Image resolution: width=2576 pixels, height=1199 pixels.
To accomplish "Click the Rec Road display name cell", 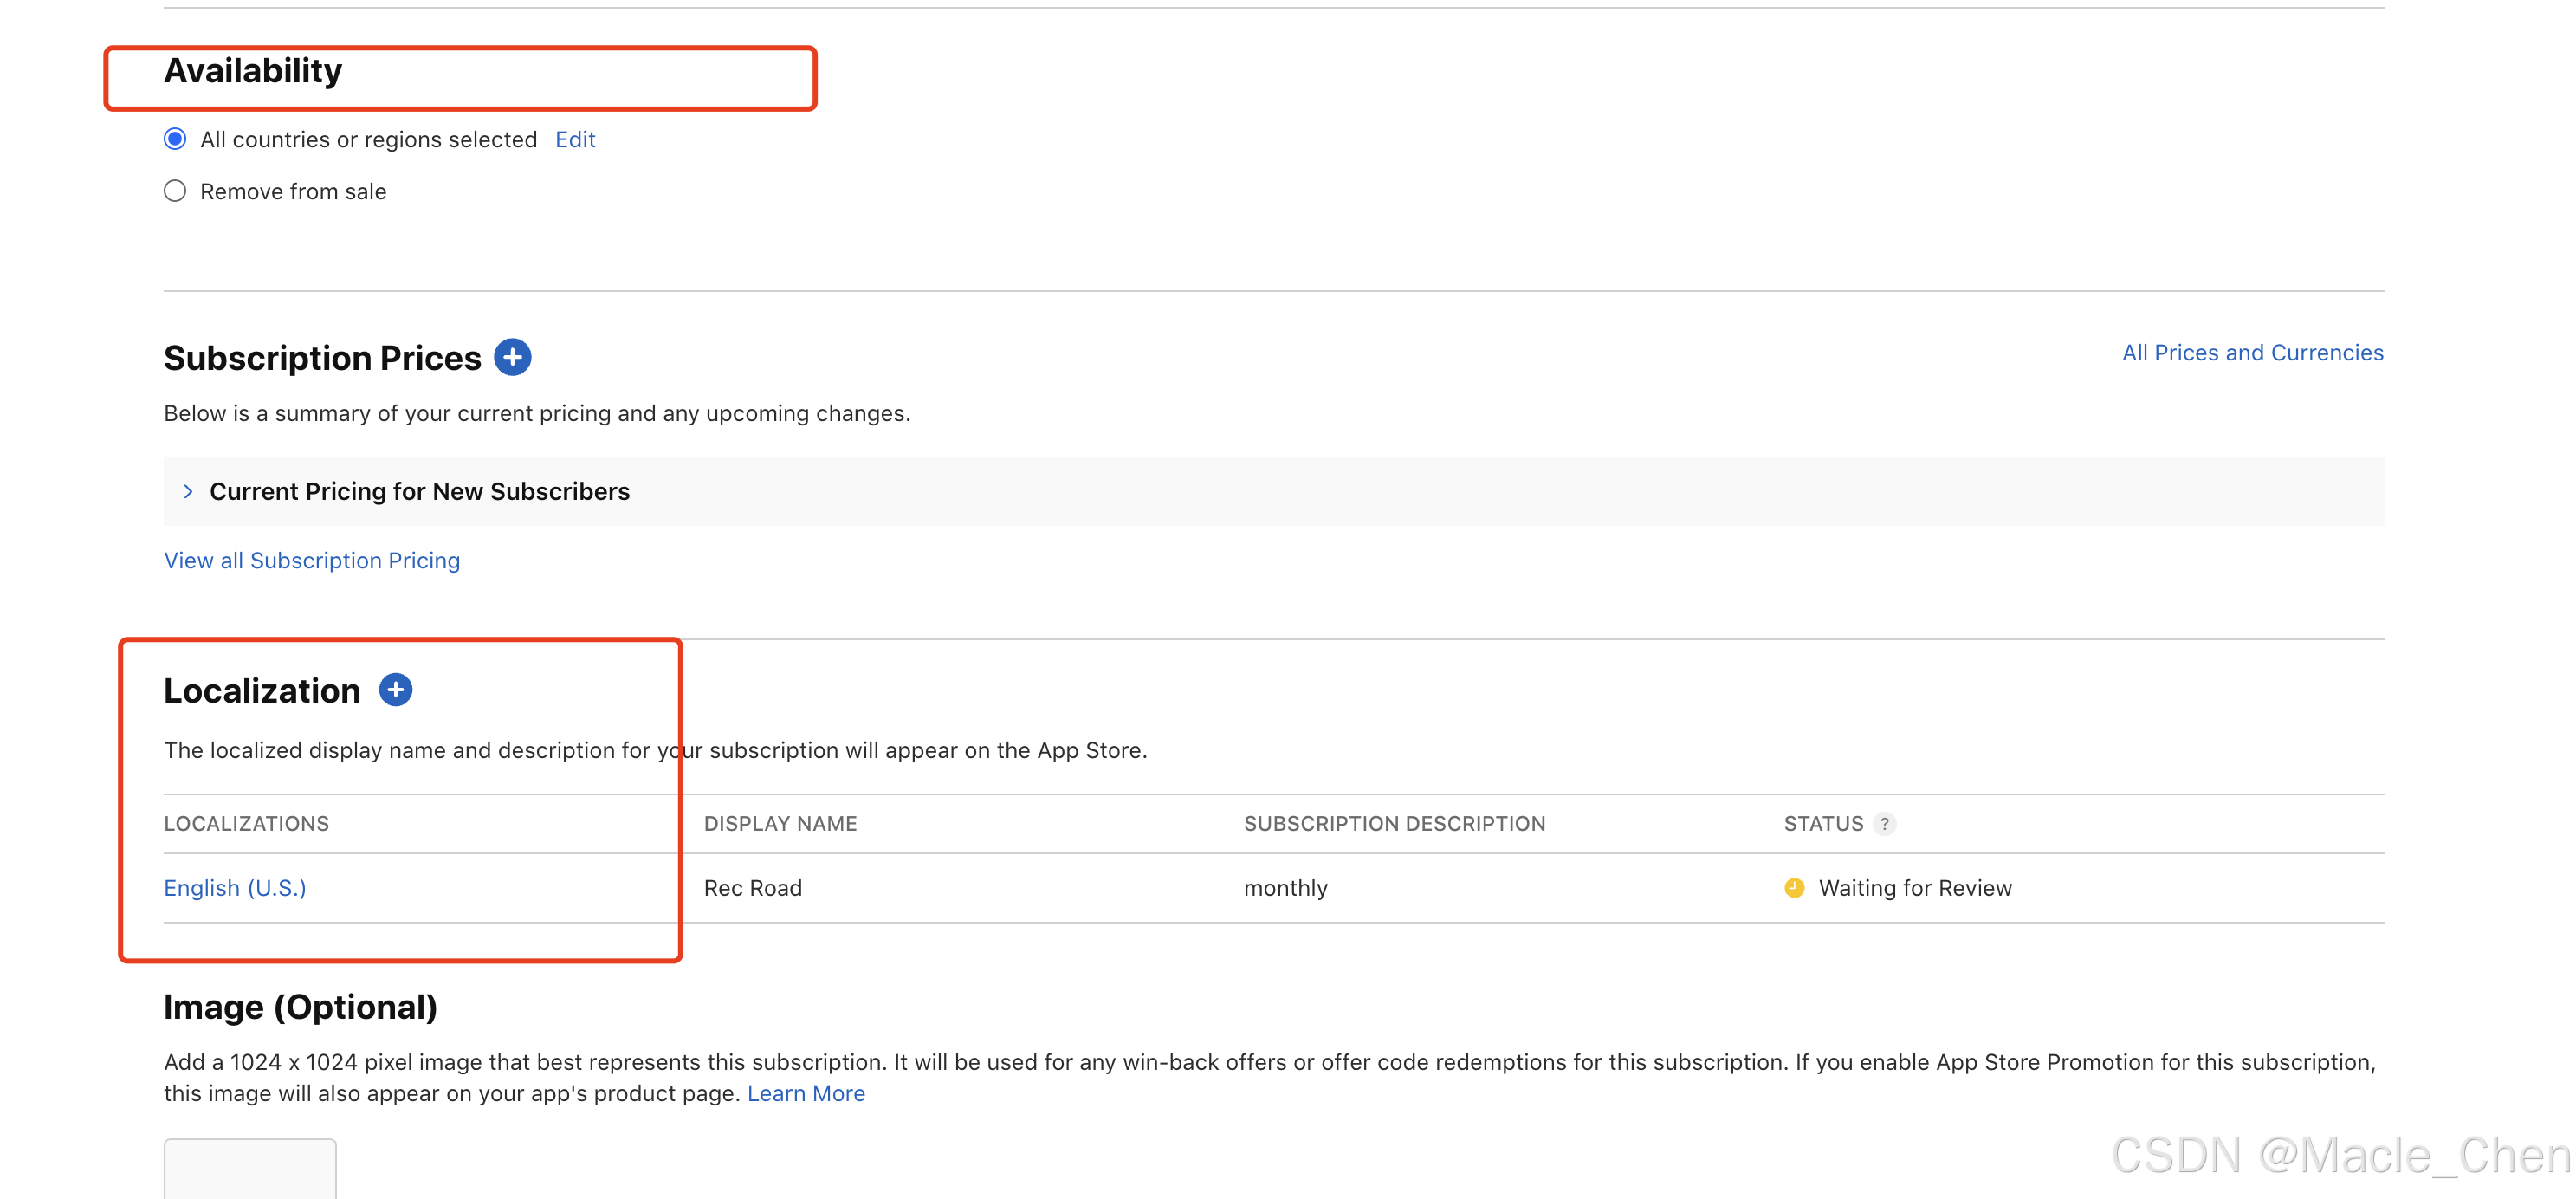I will (753, 888).
